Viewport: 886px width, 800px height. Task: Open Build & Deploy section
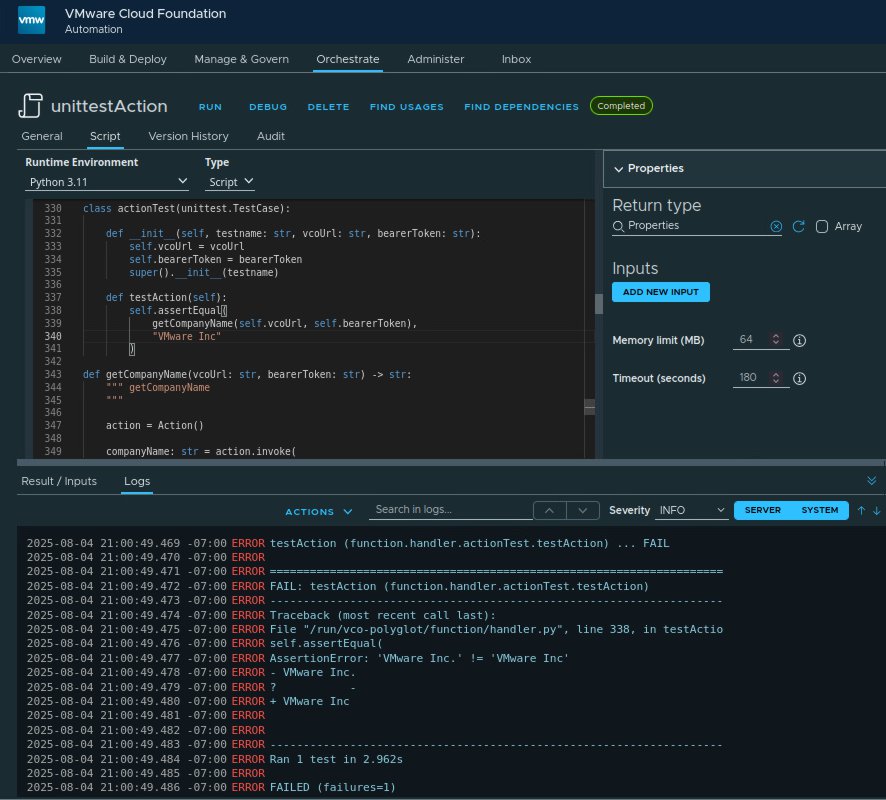coord(128,59)
